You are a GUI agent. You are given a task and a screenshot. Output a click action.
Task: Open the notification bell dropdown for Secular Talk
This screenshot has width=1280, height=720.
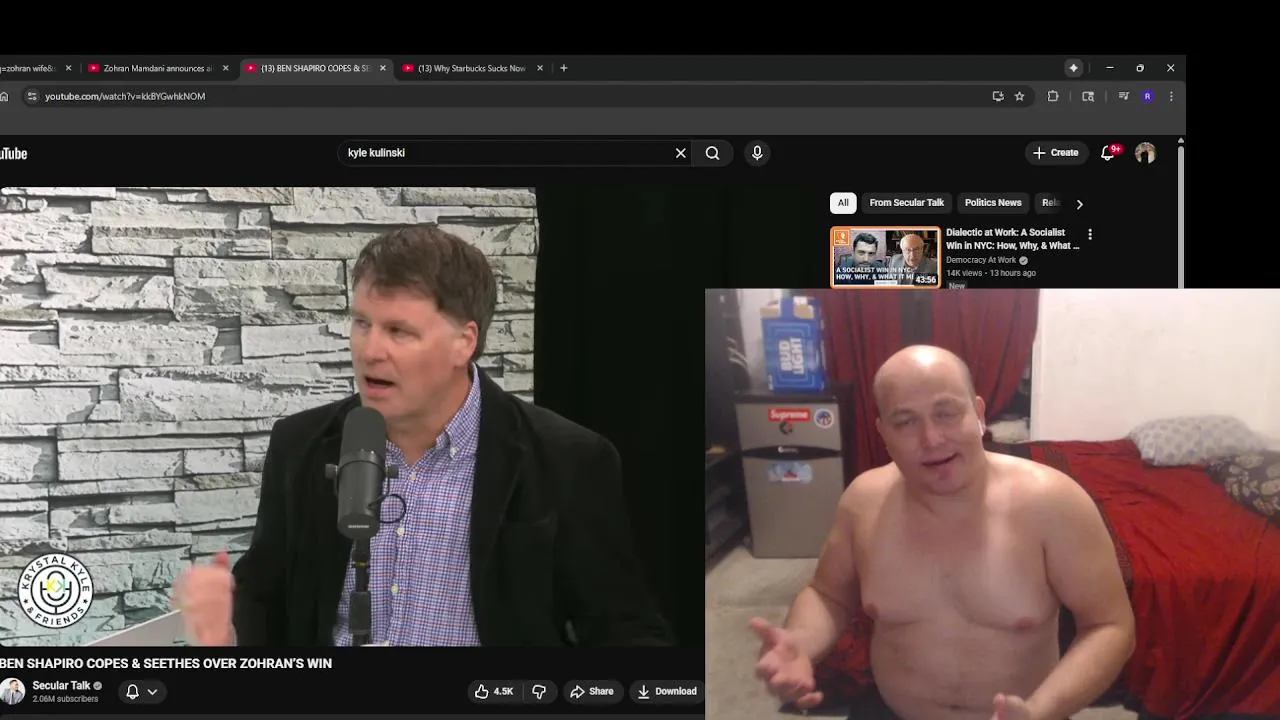point(141,691)
